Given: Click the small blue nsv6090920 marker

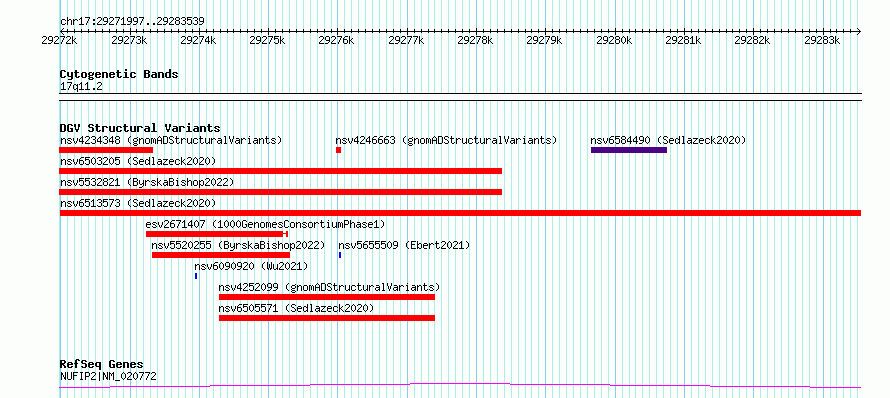Looking at the screenshot, I should point(196,276).
